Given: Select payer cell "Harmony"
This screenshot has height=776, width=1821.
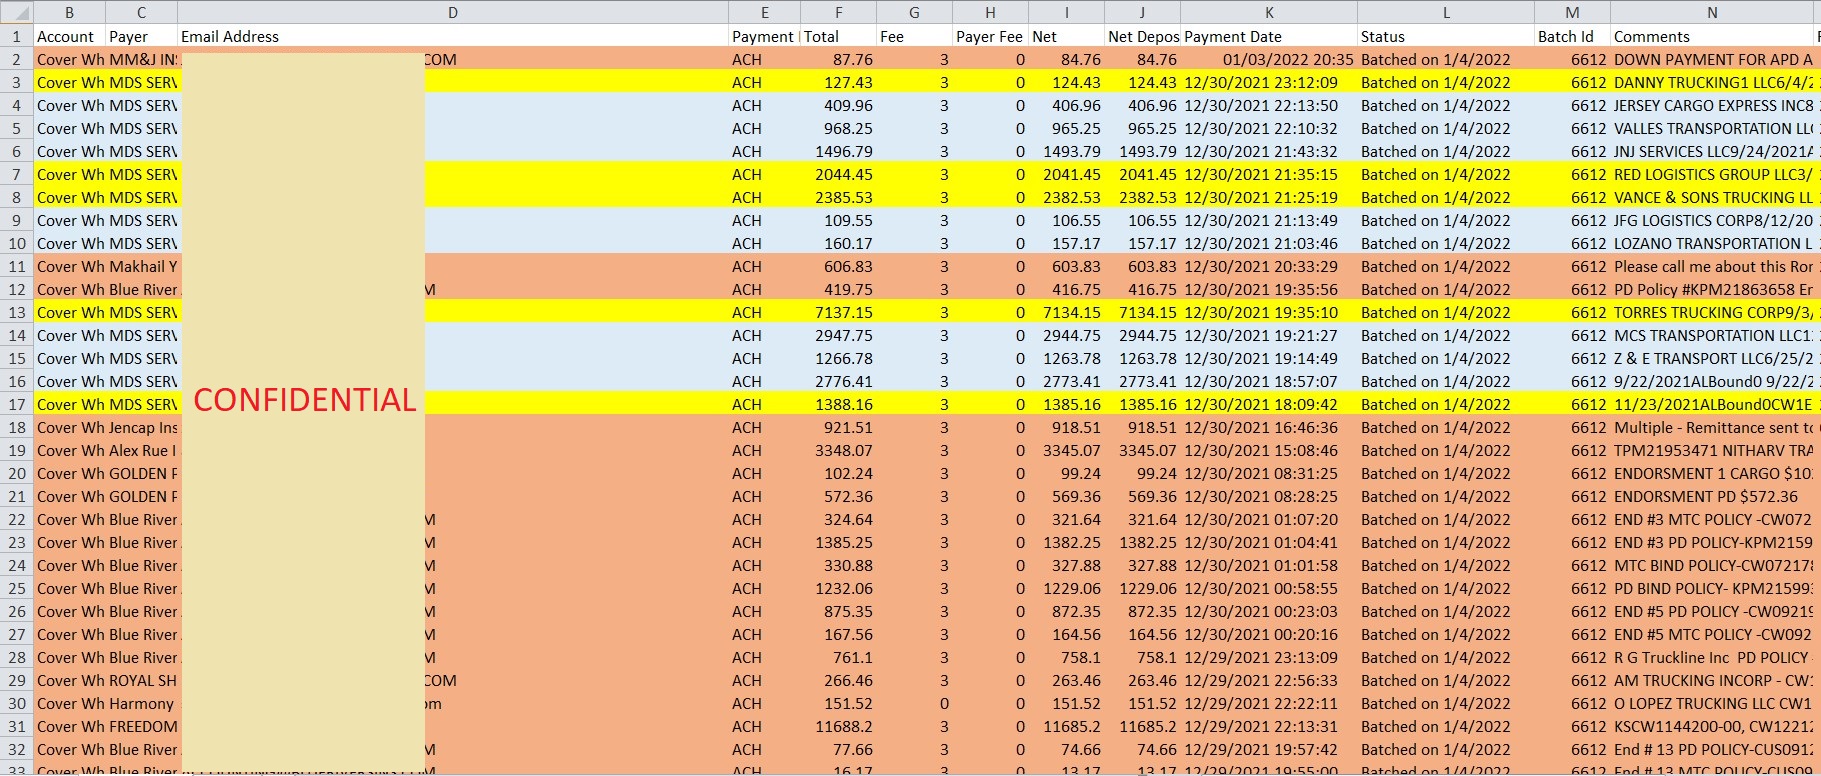Looking at the screenshot, I should (141, 703).
